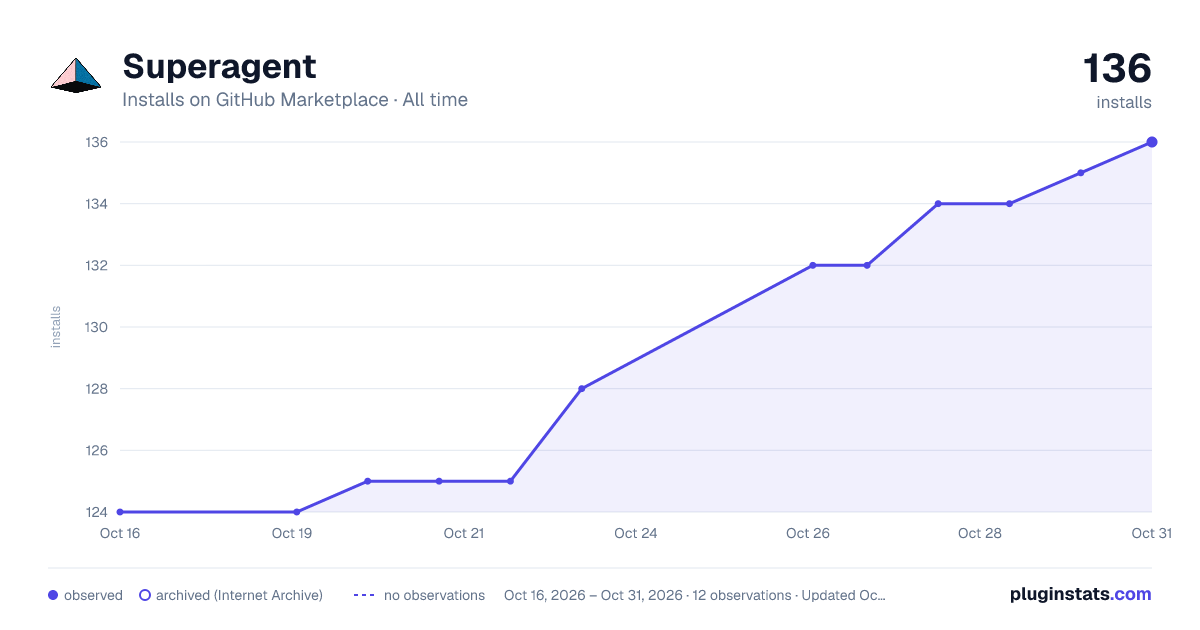
Task: Click the 136 y-axis tick label
Action: pos(96,142)
